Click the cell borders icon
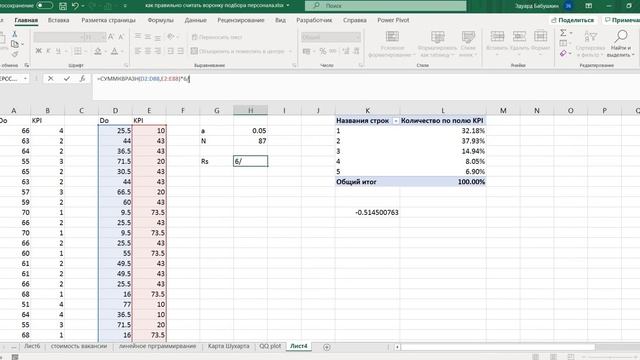This screenshot has height=360, width=640. [78, 51]
